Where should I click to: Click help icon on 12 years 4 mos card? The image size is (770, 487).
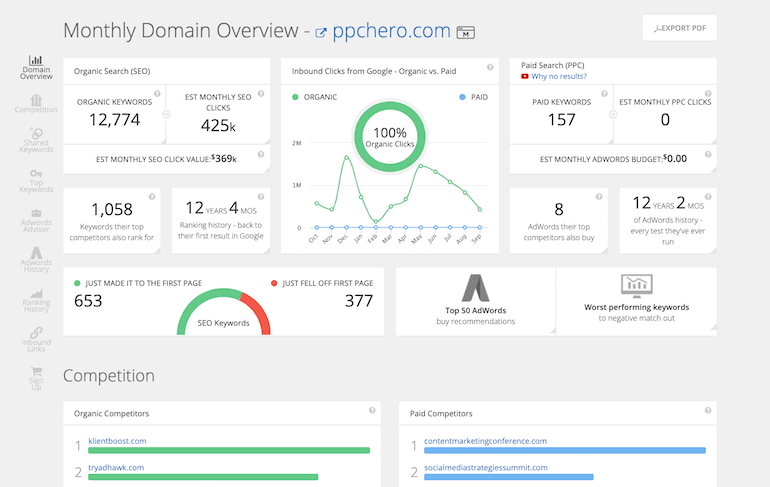click(x=261, y=196)
